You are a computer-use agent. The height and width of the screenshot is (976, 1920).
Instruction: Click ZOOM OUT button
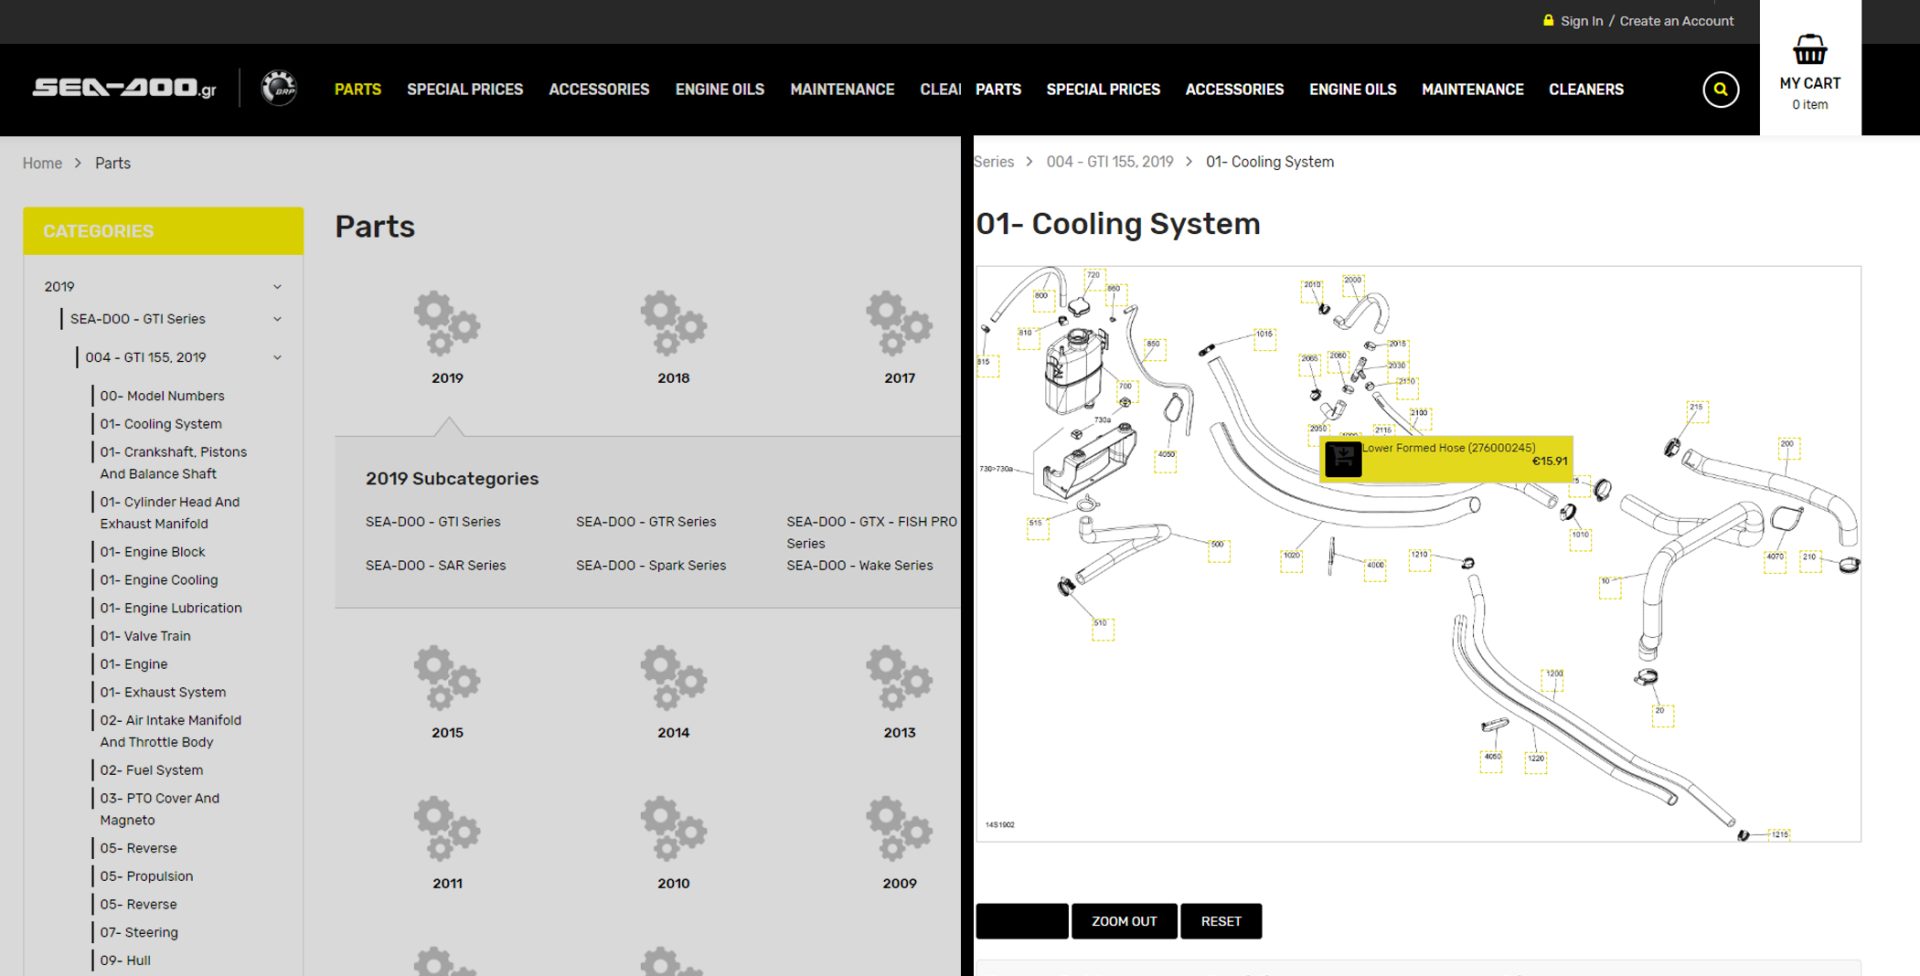coord(1124,921)
